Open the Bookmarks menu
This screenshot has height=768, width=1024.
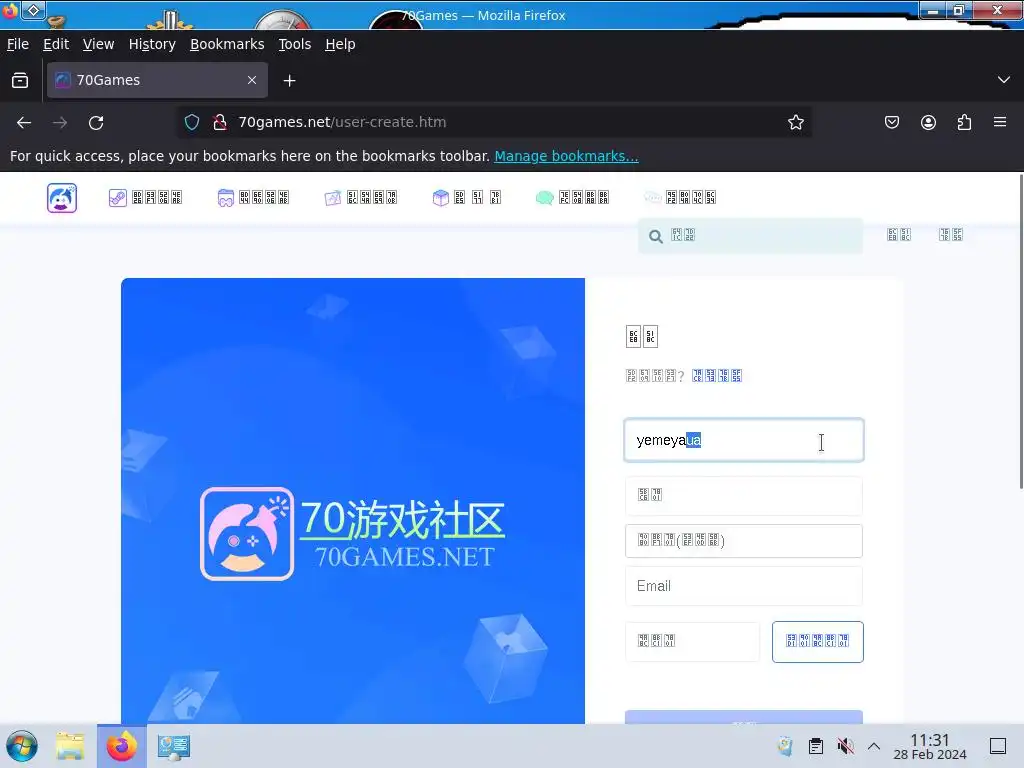pyautogui.click(x=227, y=44)
